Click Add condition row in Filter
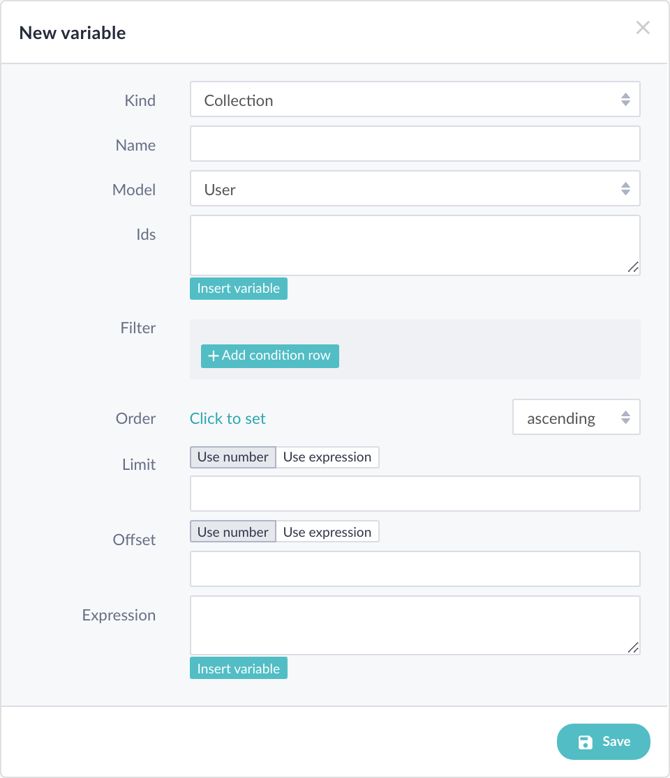The image size is (670, 778). click(270, 356)
